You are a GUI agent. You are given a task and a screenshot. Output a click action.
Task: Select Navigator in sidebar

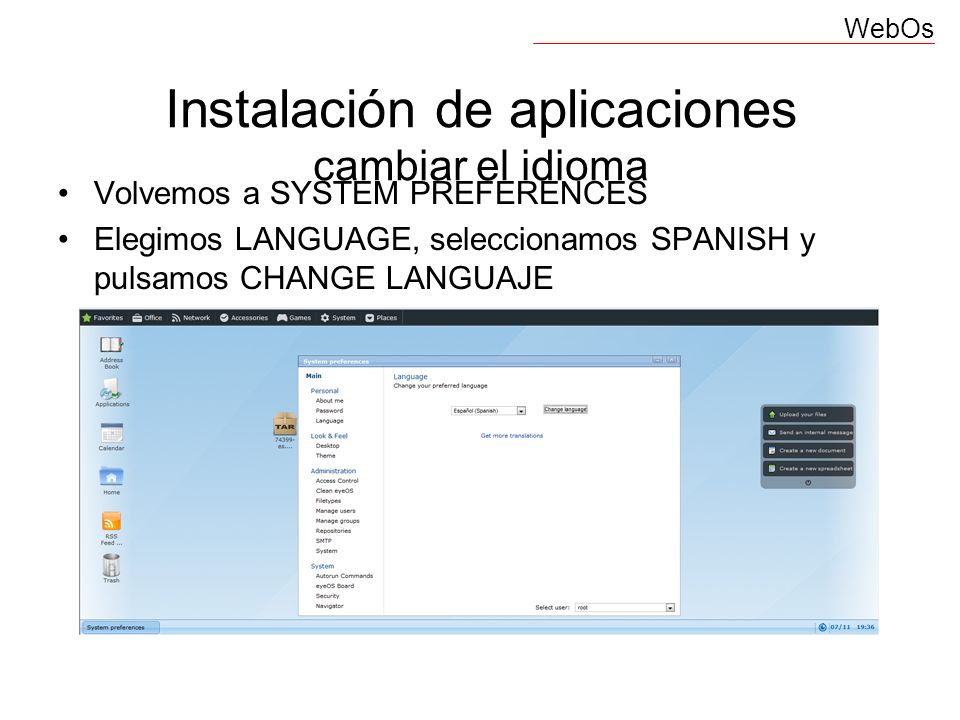(x=329, y=606)
